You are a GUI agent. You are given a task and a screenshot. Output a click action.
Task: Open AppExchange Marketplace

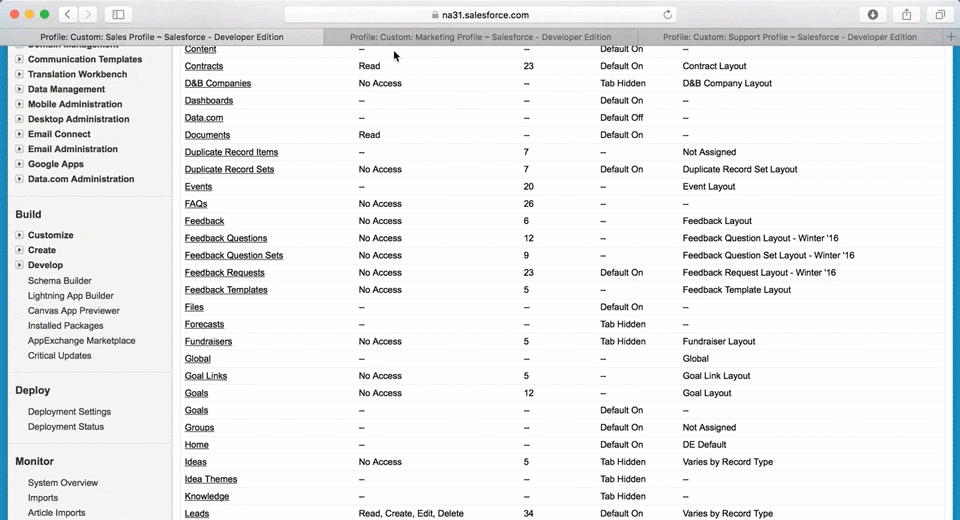tap(81, 341)
